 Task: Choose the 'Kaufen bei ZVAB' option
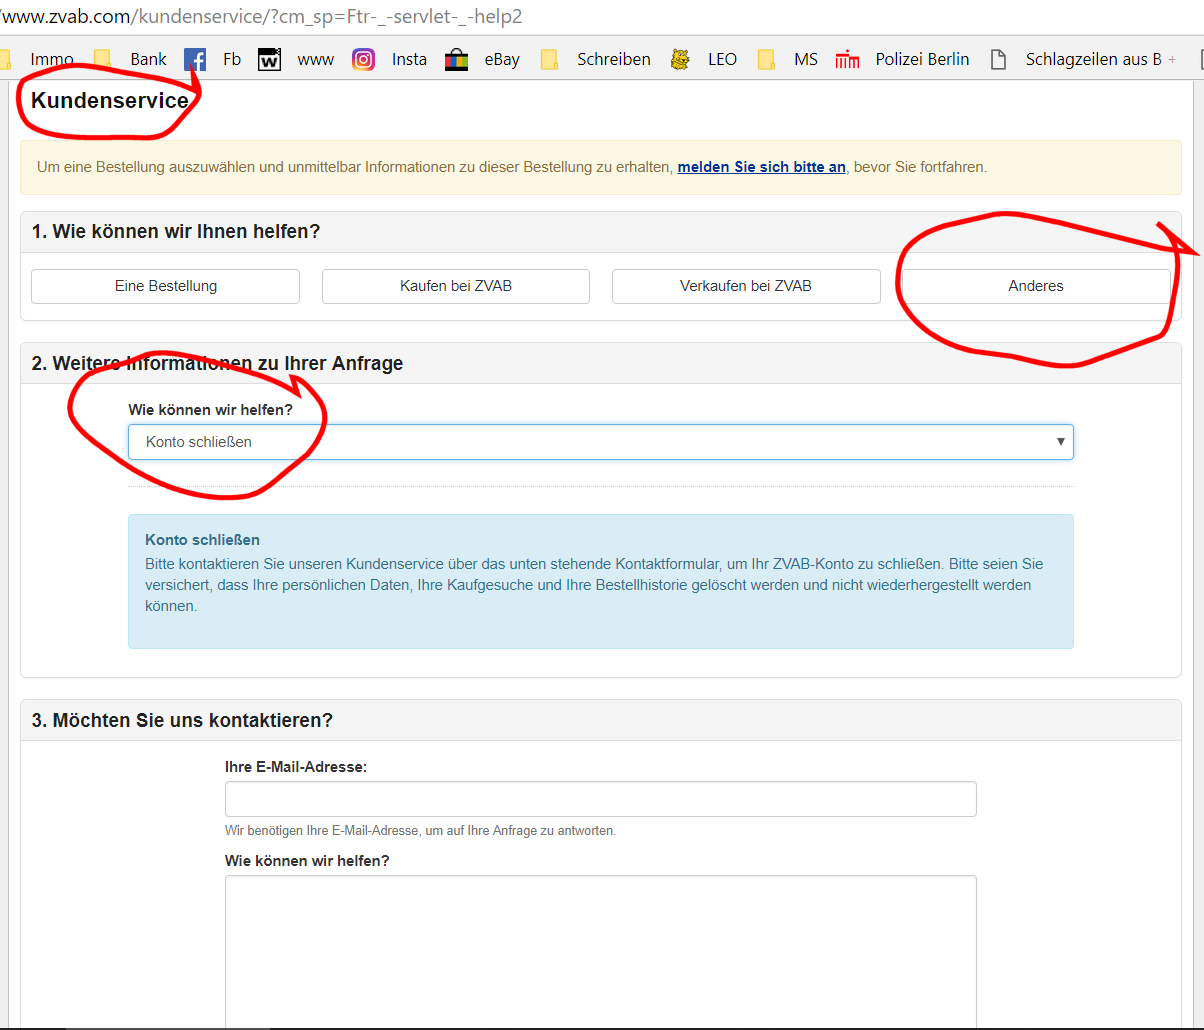(456, 286)
